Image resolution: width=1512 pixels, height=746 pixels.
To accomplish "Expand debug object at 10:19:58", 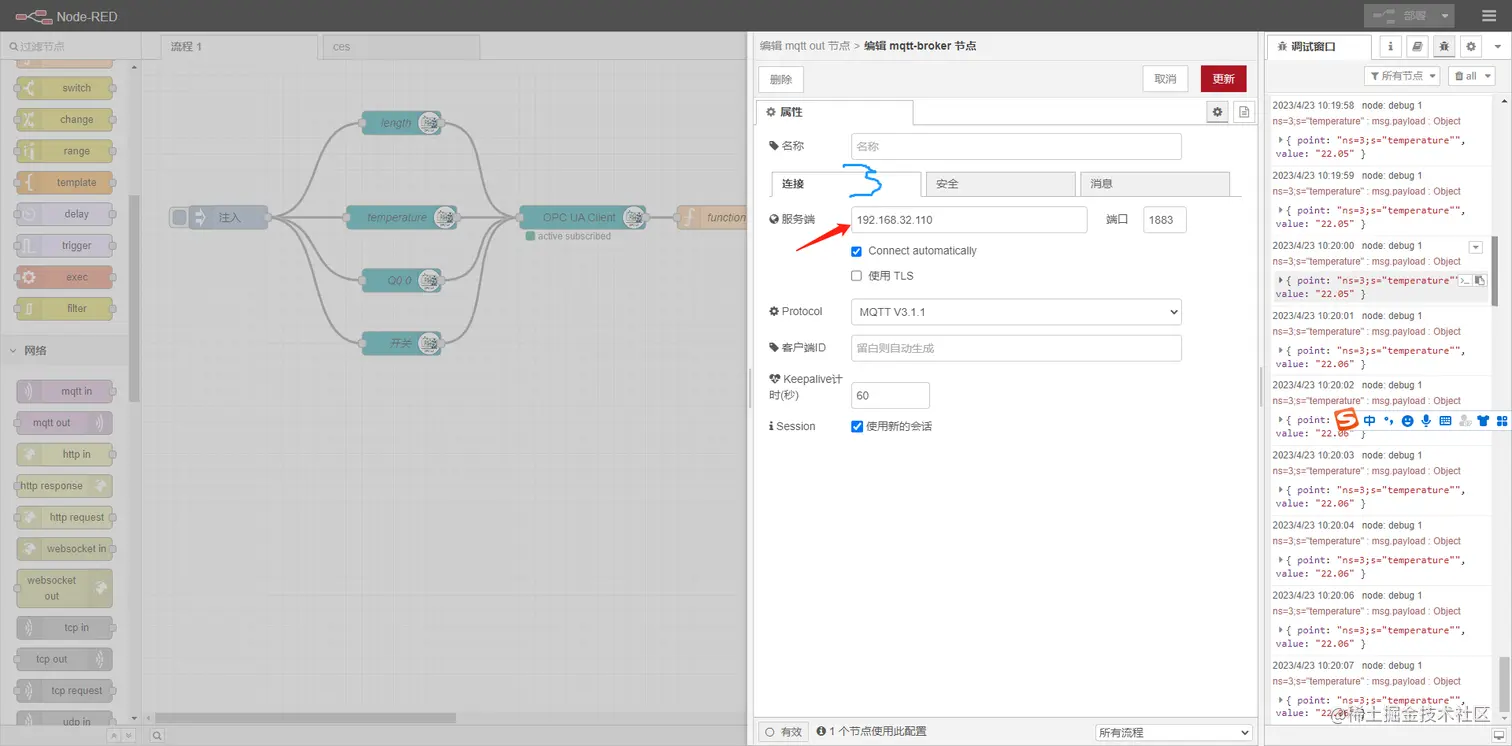I will (x=1281, y=140).
